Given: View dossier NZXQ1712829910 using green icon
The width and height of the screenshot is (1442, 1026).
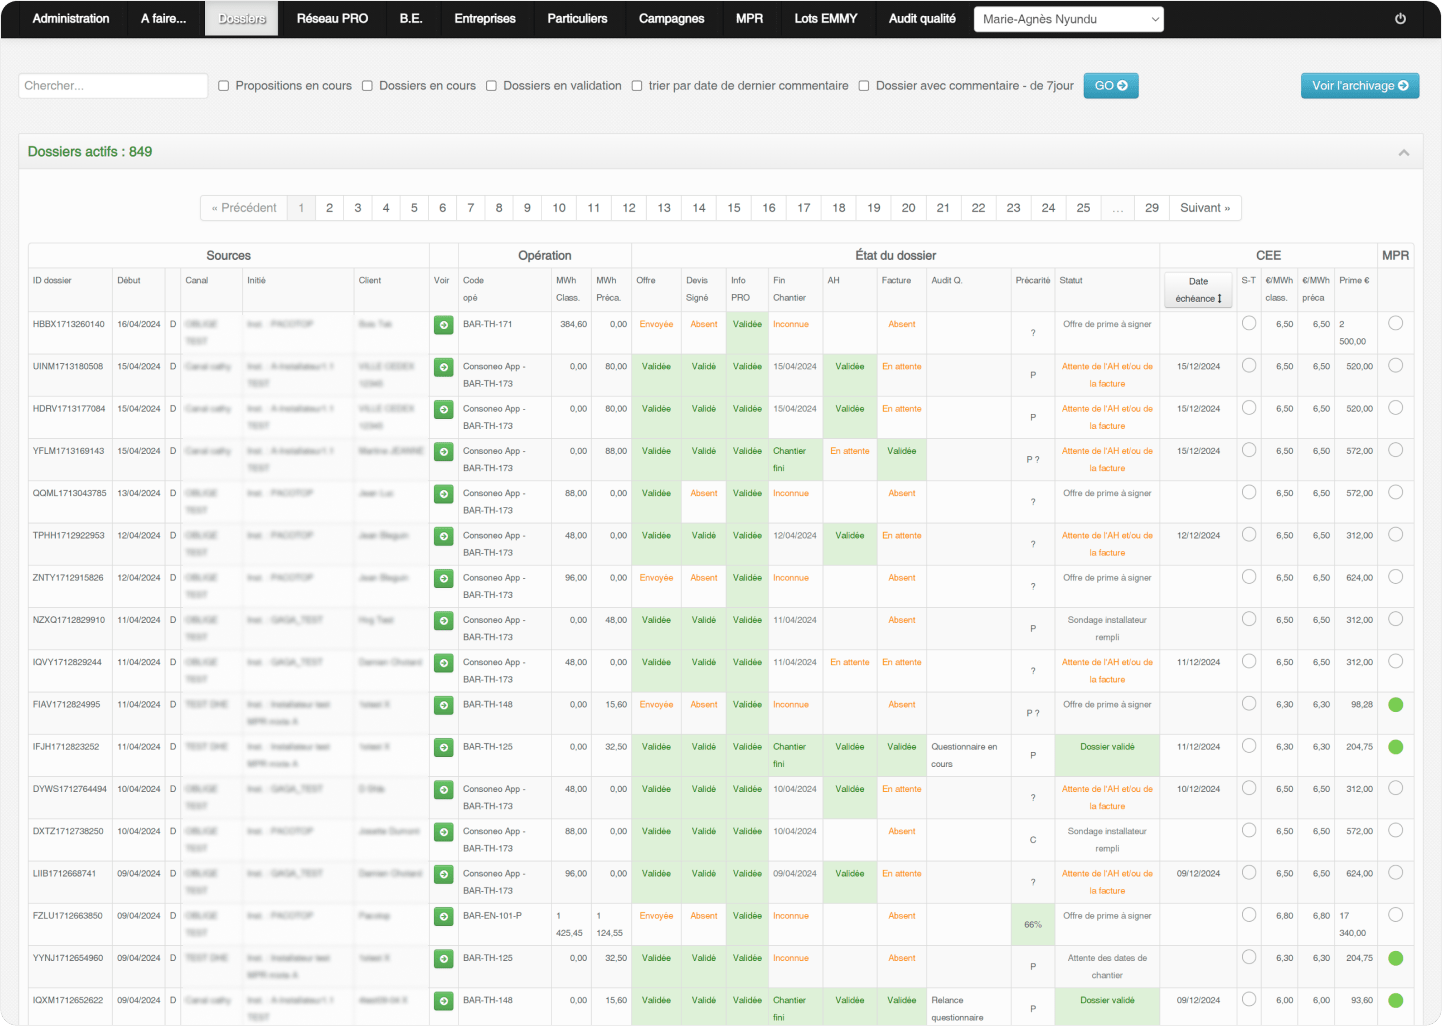Looking at the screenshot, I should click(x=443, y=621).
